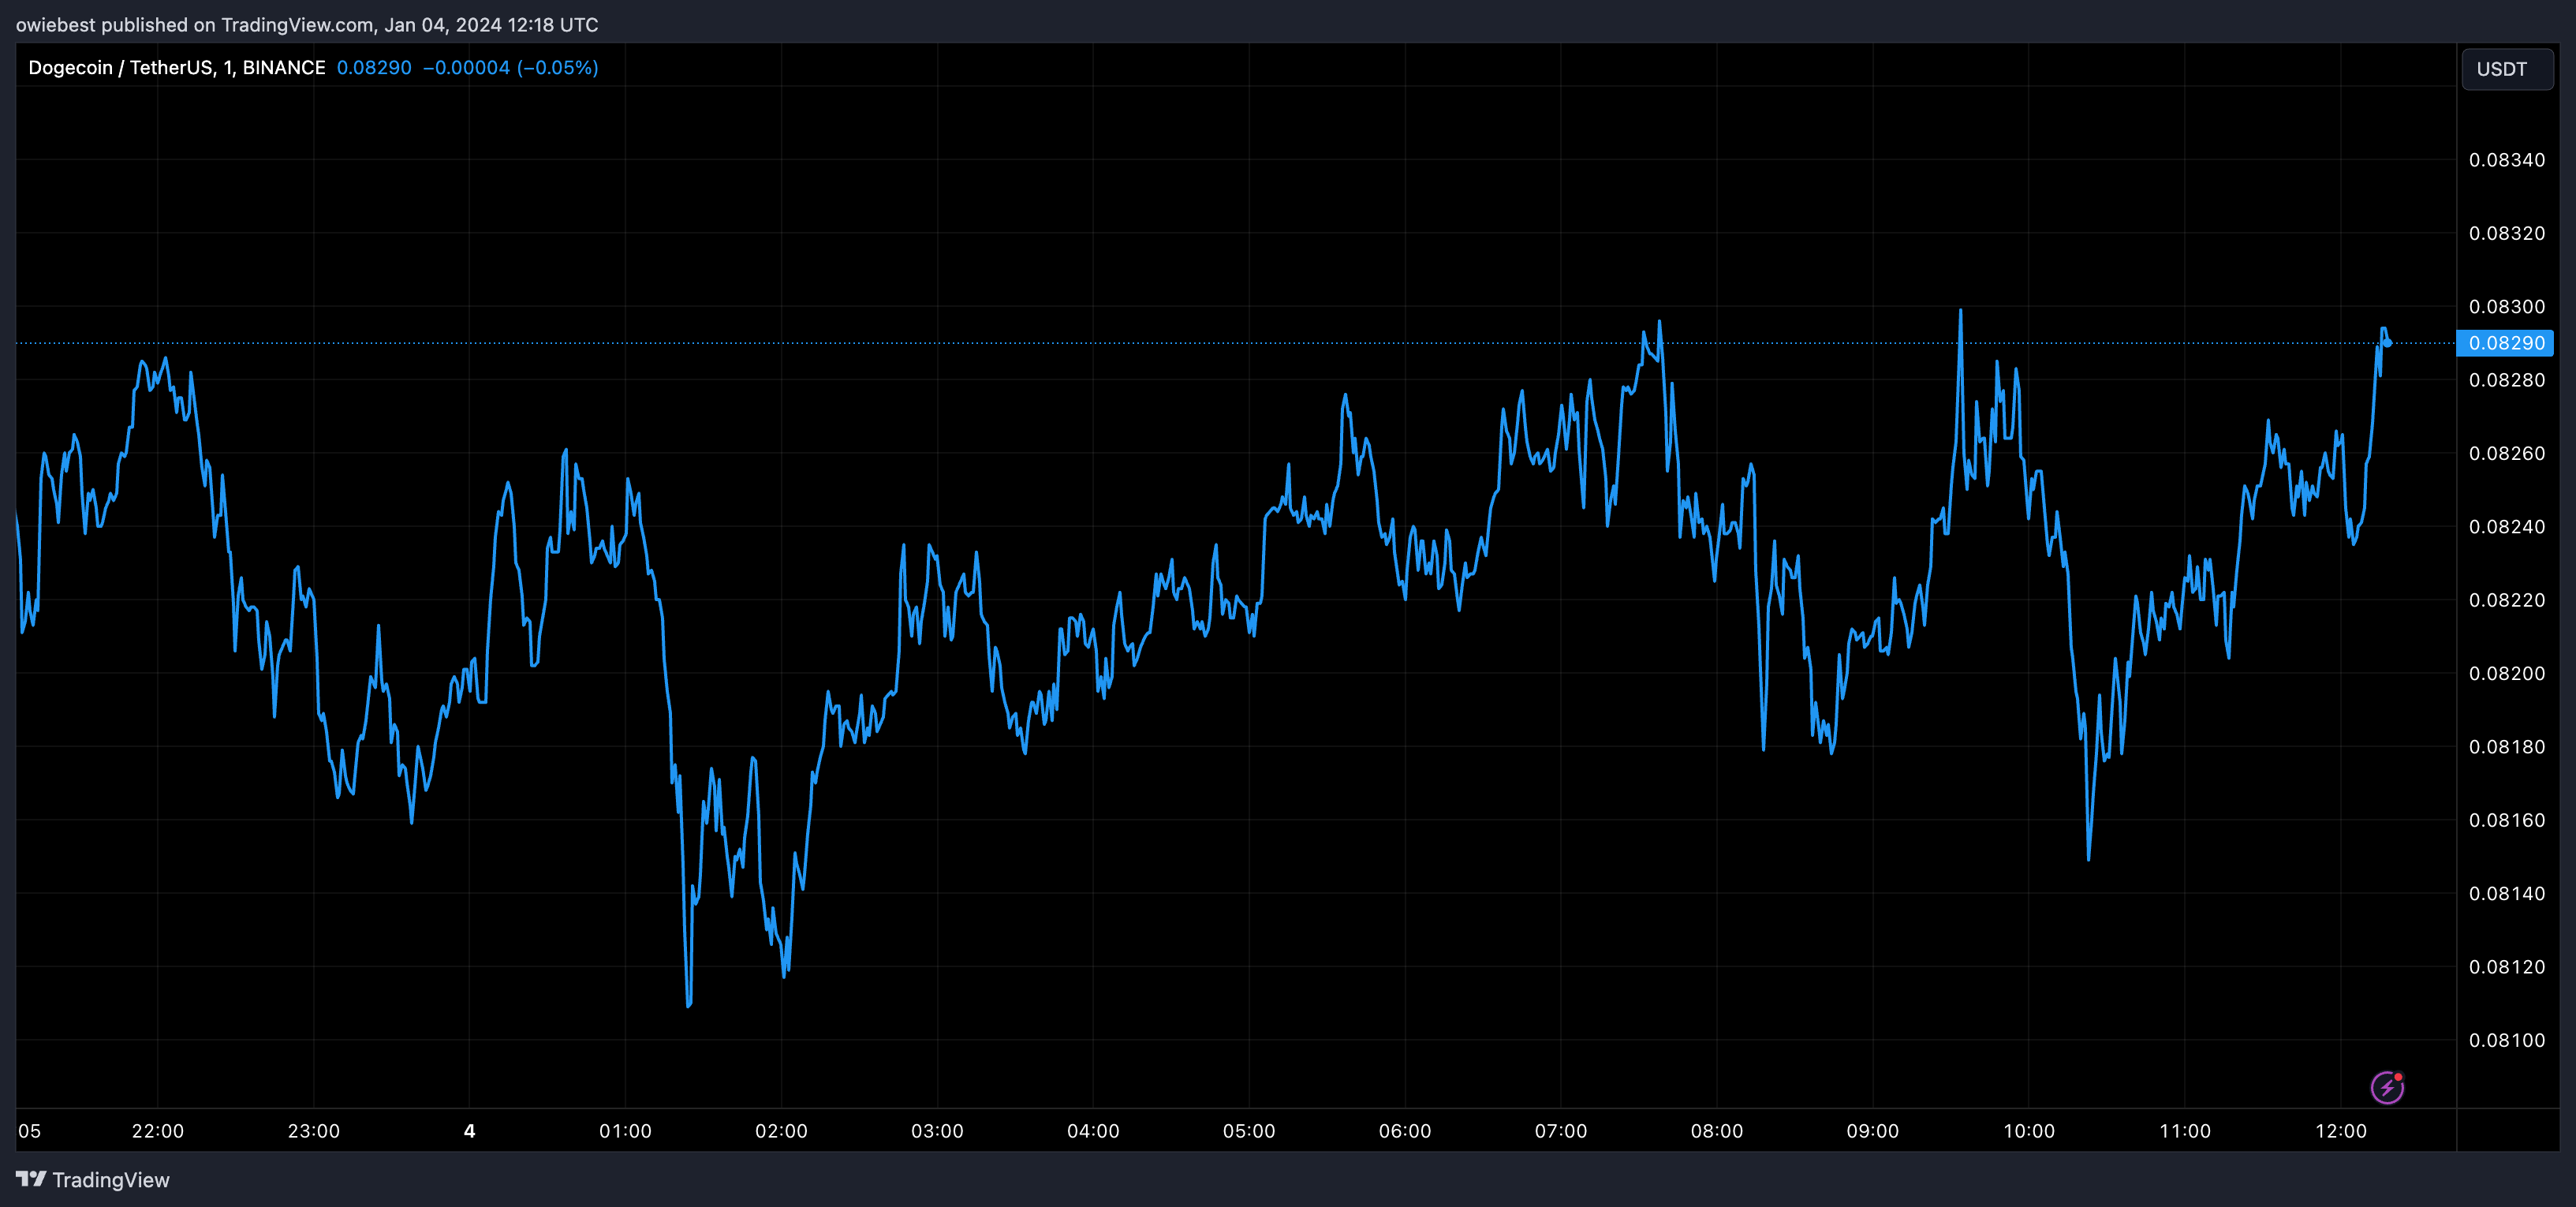
Task: Click the 08:00 time axis label
Action: 1717,1131
